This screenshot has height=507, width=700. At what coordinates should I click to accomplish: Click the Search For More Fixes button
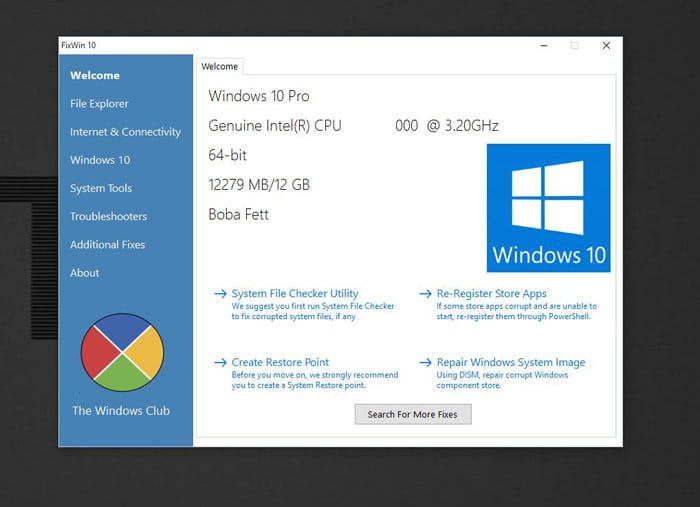click(x=413, y=414)
